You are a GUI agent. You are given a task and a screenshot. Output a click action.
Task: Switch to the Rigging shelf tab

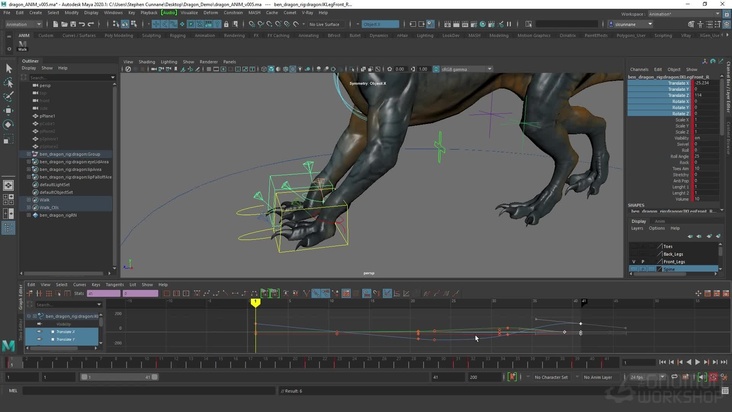pos(177,35)
